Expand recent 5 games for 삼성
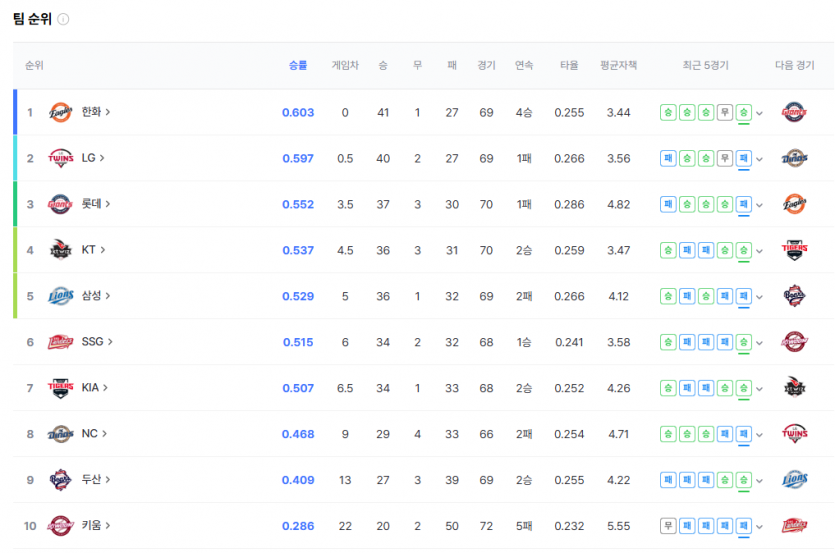Screen dimensions: 835x553 [759, 297]
